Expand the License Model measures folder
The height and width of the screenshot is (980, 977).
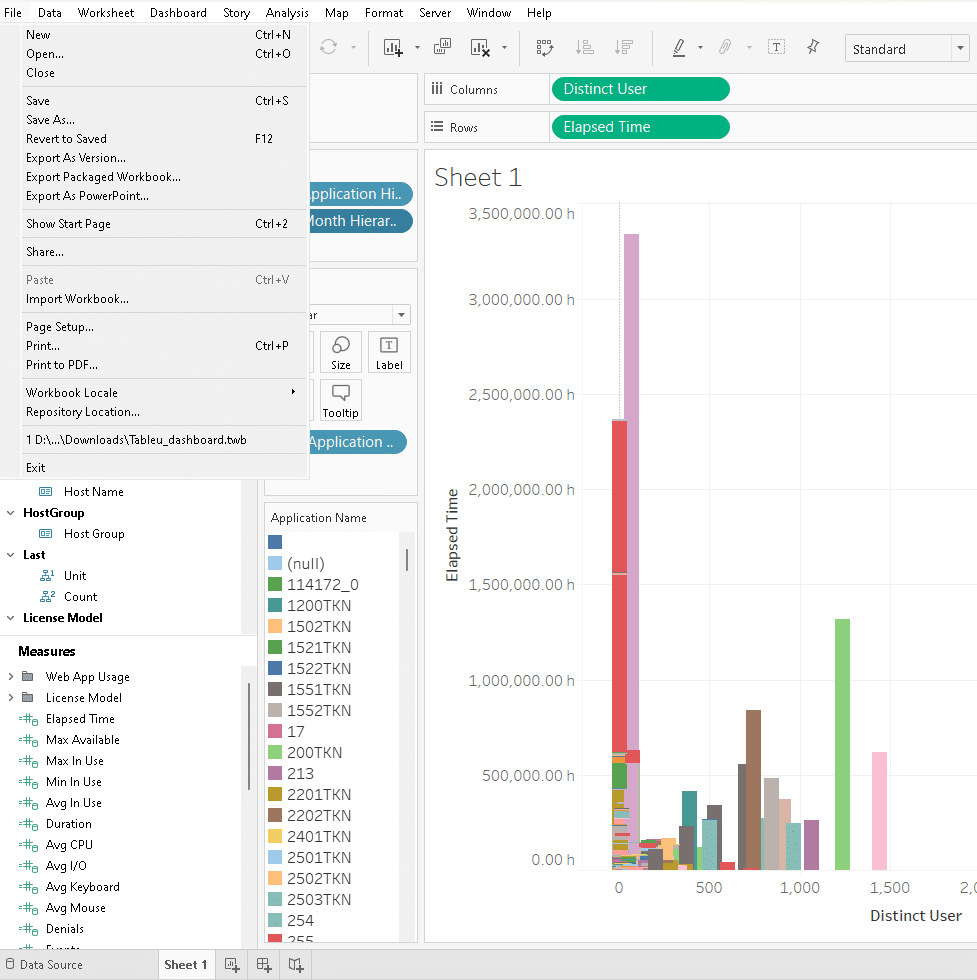tap(11, 698)
